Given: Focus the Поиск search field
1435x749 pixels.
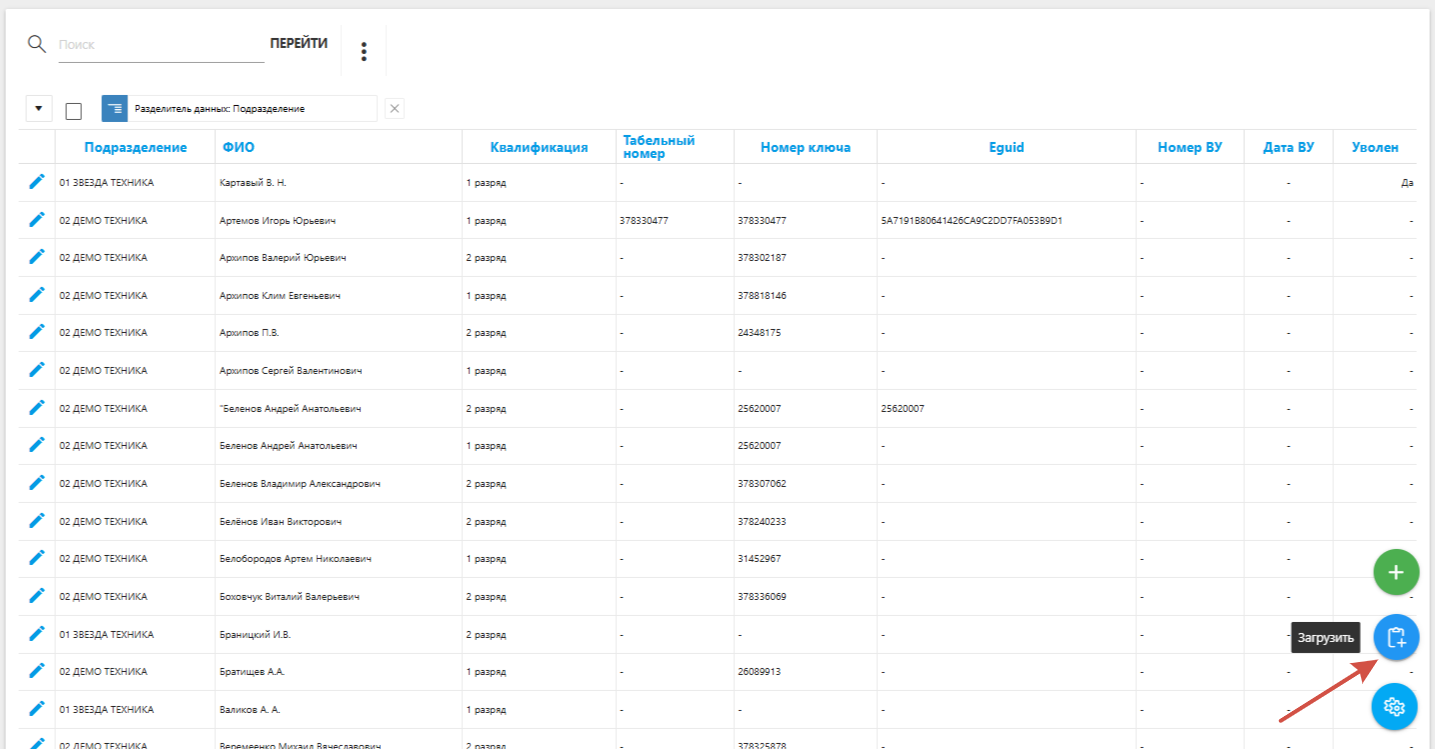Looking at the screenshot, I should 160,45.
